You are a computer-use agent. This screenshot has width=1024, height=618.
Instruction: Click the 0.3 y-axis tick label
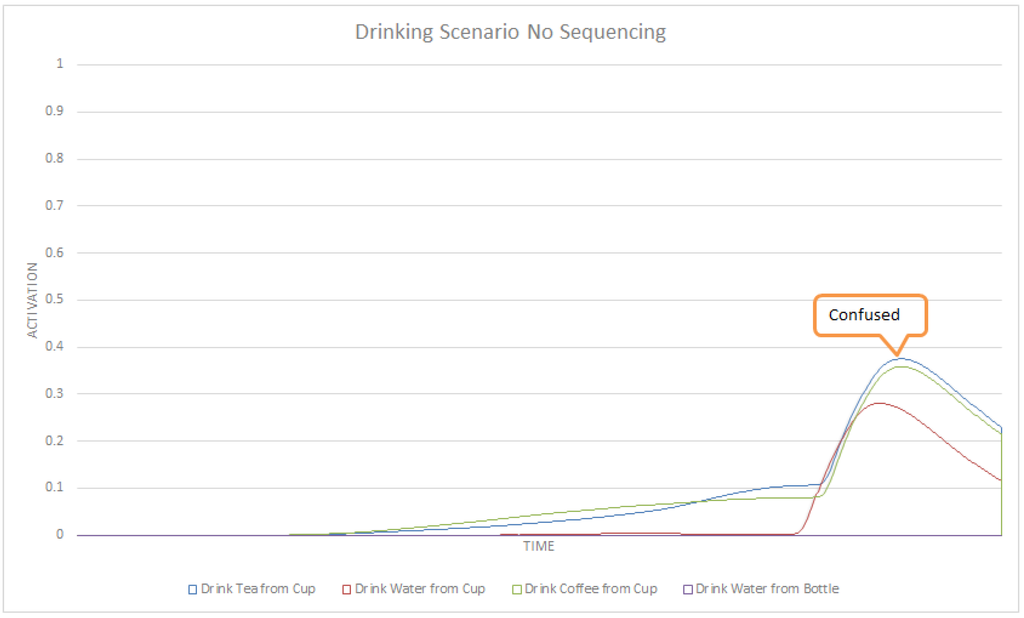point(54,394)
